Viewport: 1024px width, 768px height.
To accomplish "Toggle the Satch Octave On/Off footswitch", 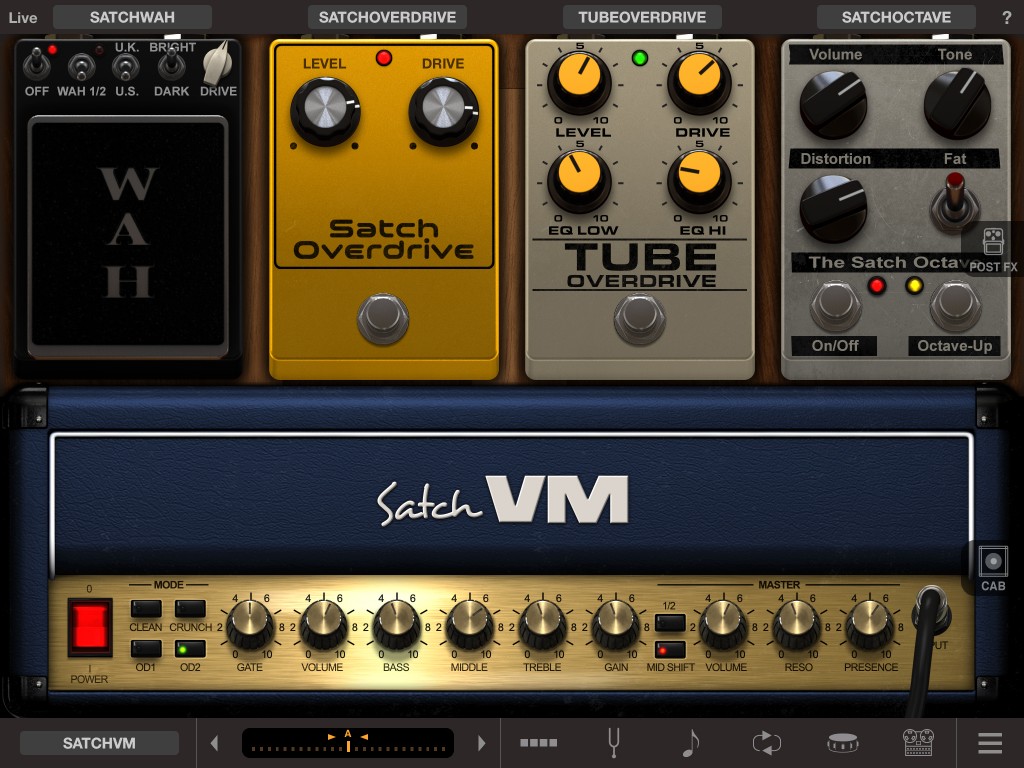I will click(835, 306).
